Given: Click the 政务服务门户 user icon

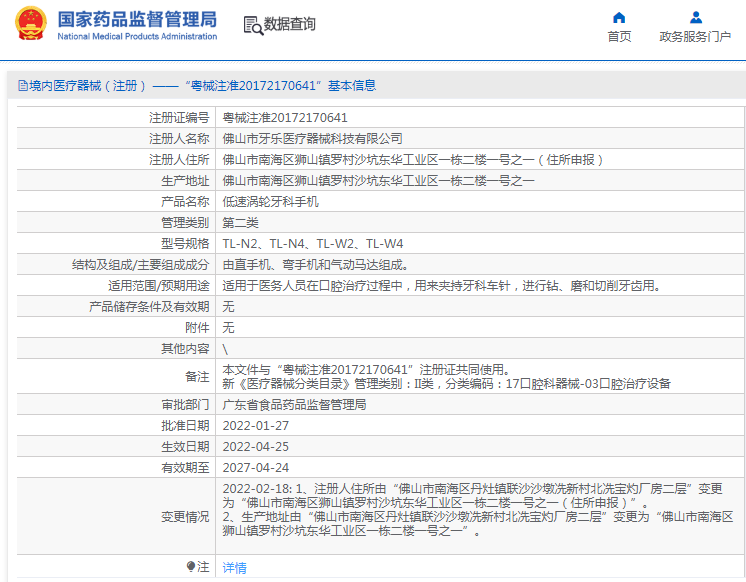Looking at the screenshot, I should [696, 18].
